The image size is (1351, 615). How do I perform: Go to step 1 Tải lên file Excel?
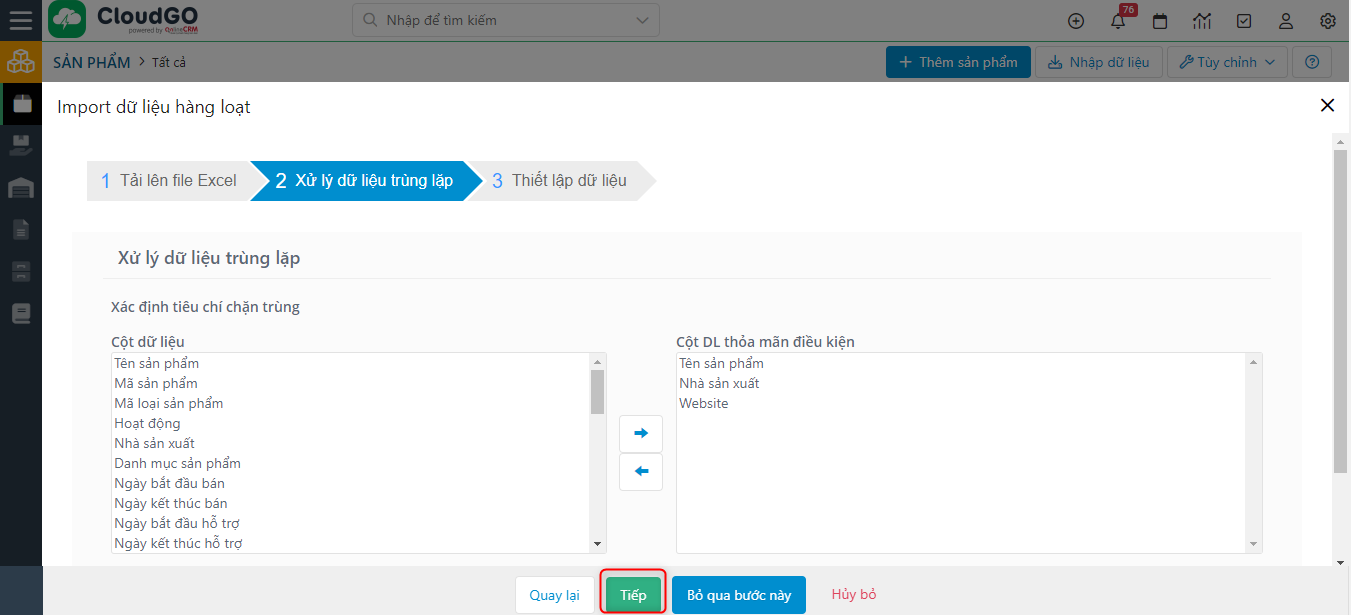[x=170, y=180]
